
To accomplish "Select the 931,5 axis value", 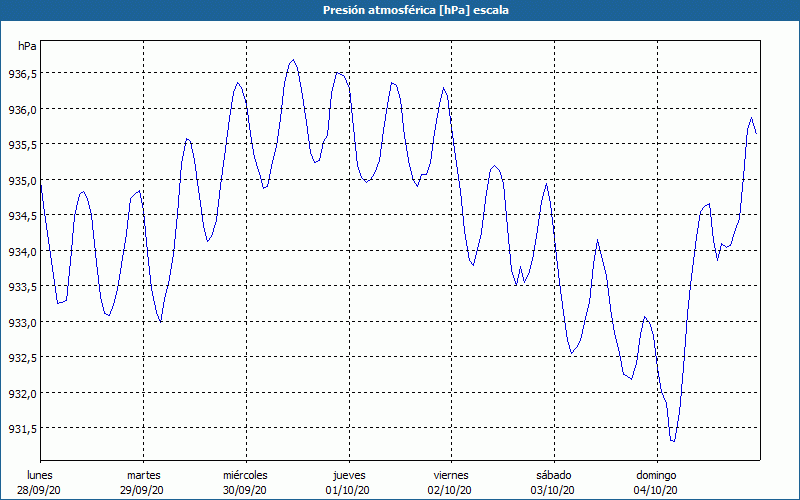I will [x=22, y=429].
